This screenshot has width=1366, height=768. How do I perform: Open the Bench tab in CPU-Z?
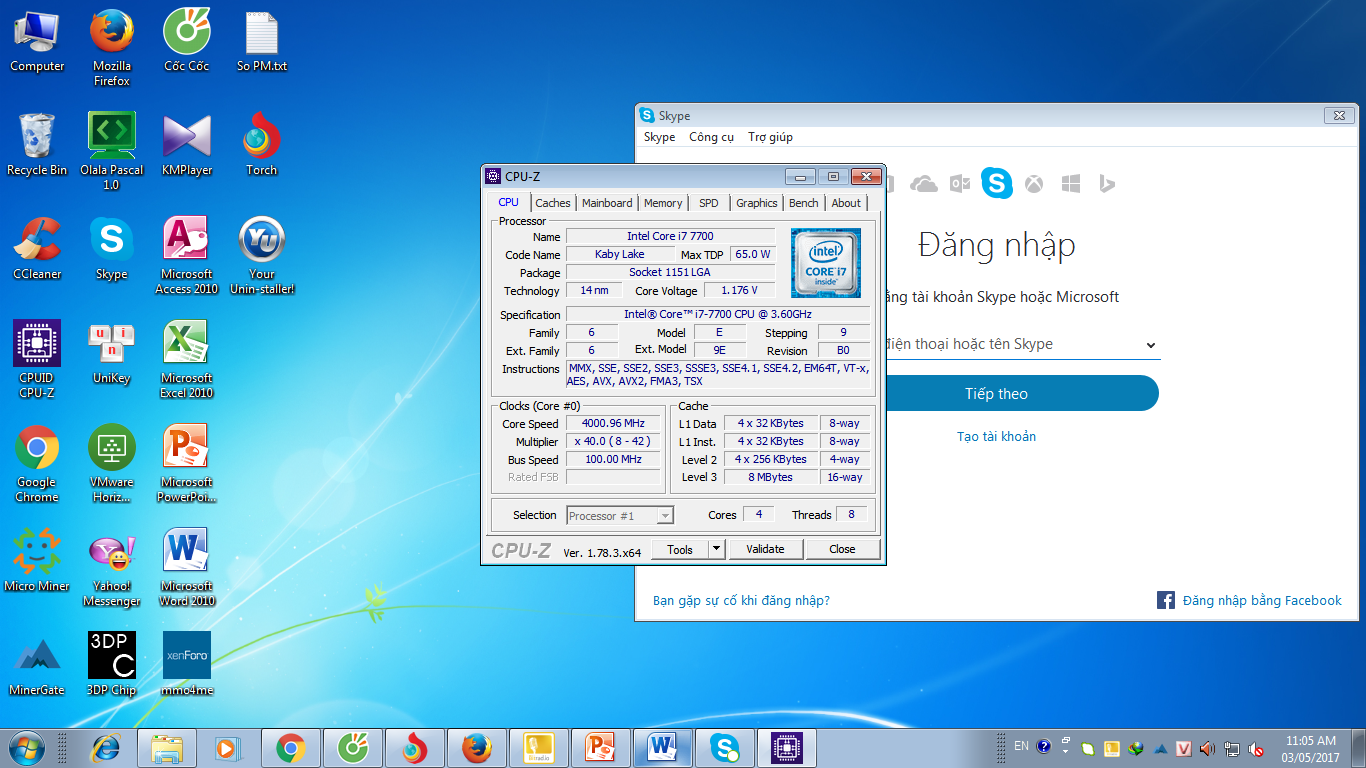[x=804, y=203]
